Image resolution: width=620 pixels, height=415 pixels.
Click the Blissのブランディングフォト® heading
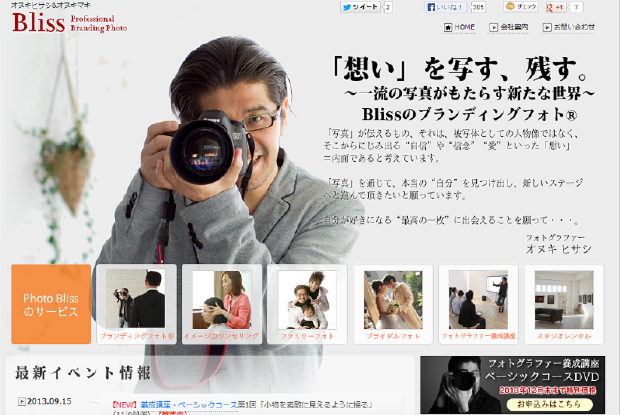469,114
